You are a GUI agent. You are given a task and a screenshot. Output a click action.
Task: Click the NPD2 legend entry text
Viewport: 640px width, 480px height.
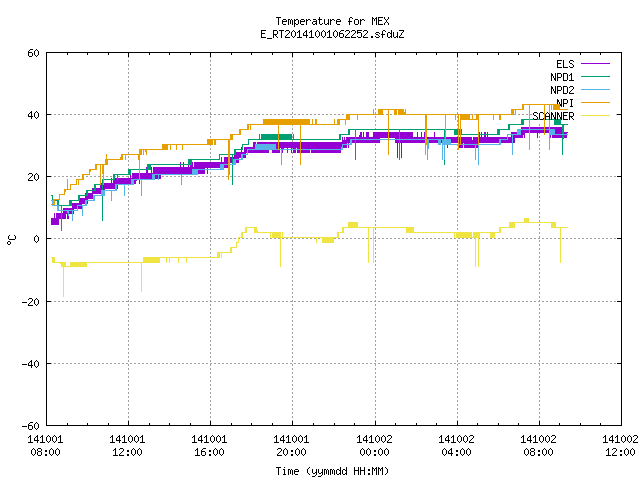(x=562, y=90)
